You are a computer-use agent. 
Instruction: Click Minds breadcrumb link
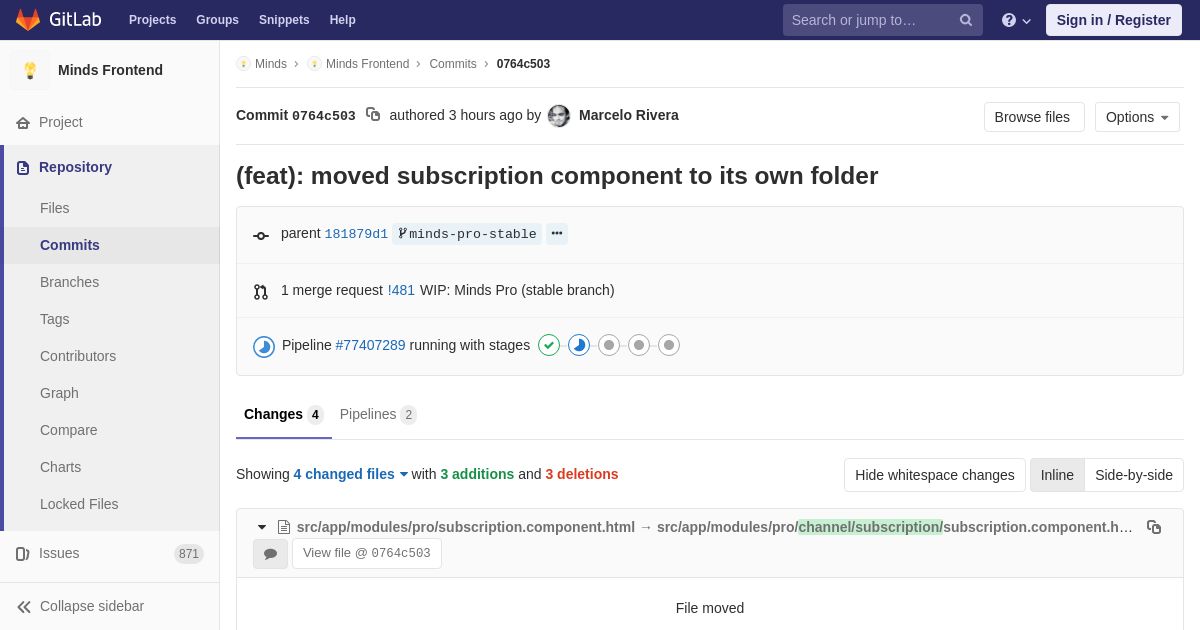(x=271, y=64)
